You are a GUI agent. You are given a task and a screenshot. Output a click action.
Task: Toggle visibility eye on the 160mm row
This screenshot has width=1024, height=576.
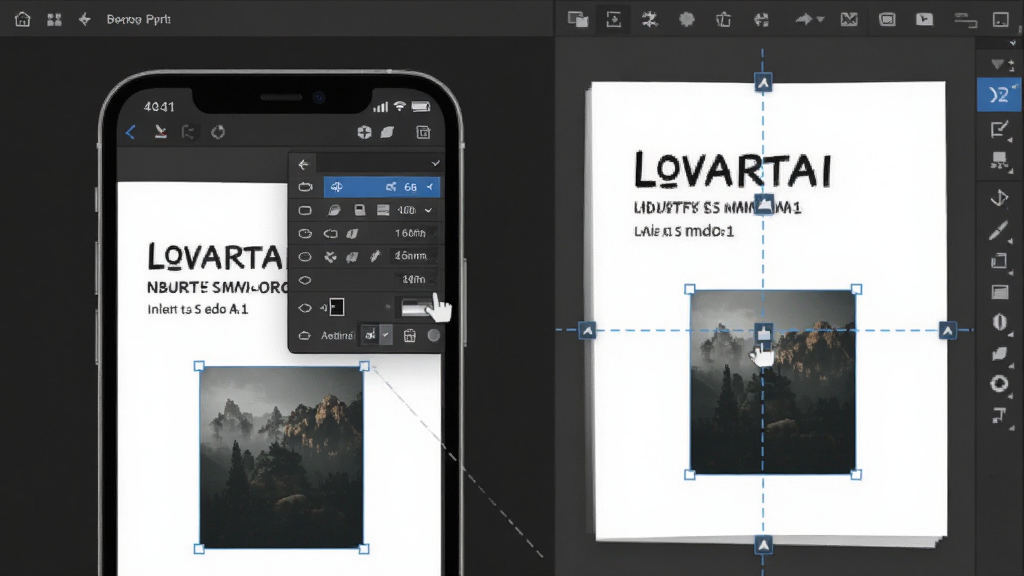click(305, 234)
